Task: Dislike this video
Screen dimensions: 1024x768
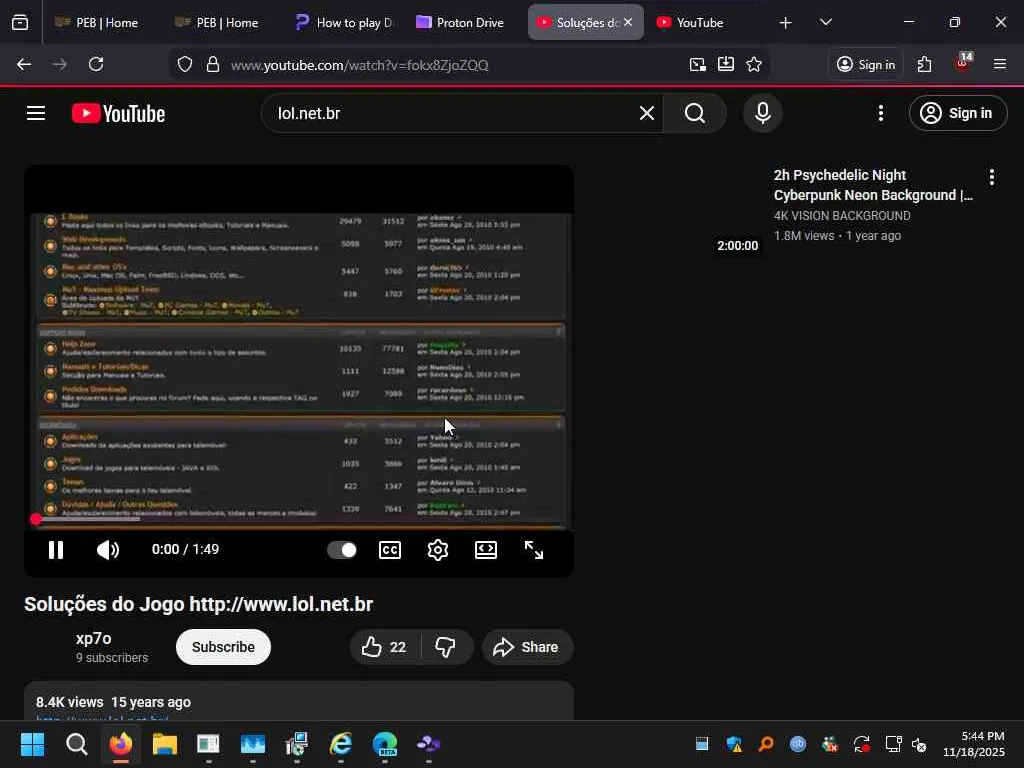Action: [x=447, y=647]
